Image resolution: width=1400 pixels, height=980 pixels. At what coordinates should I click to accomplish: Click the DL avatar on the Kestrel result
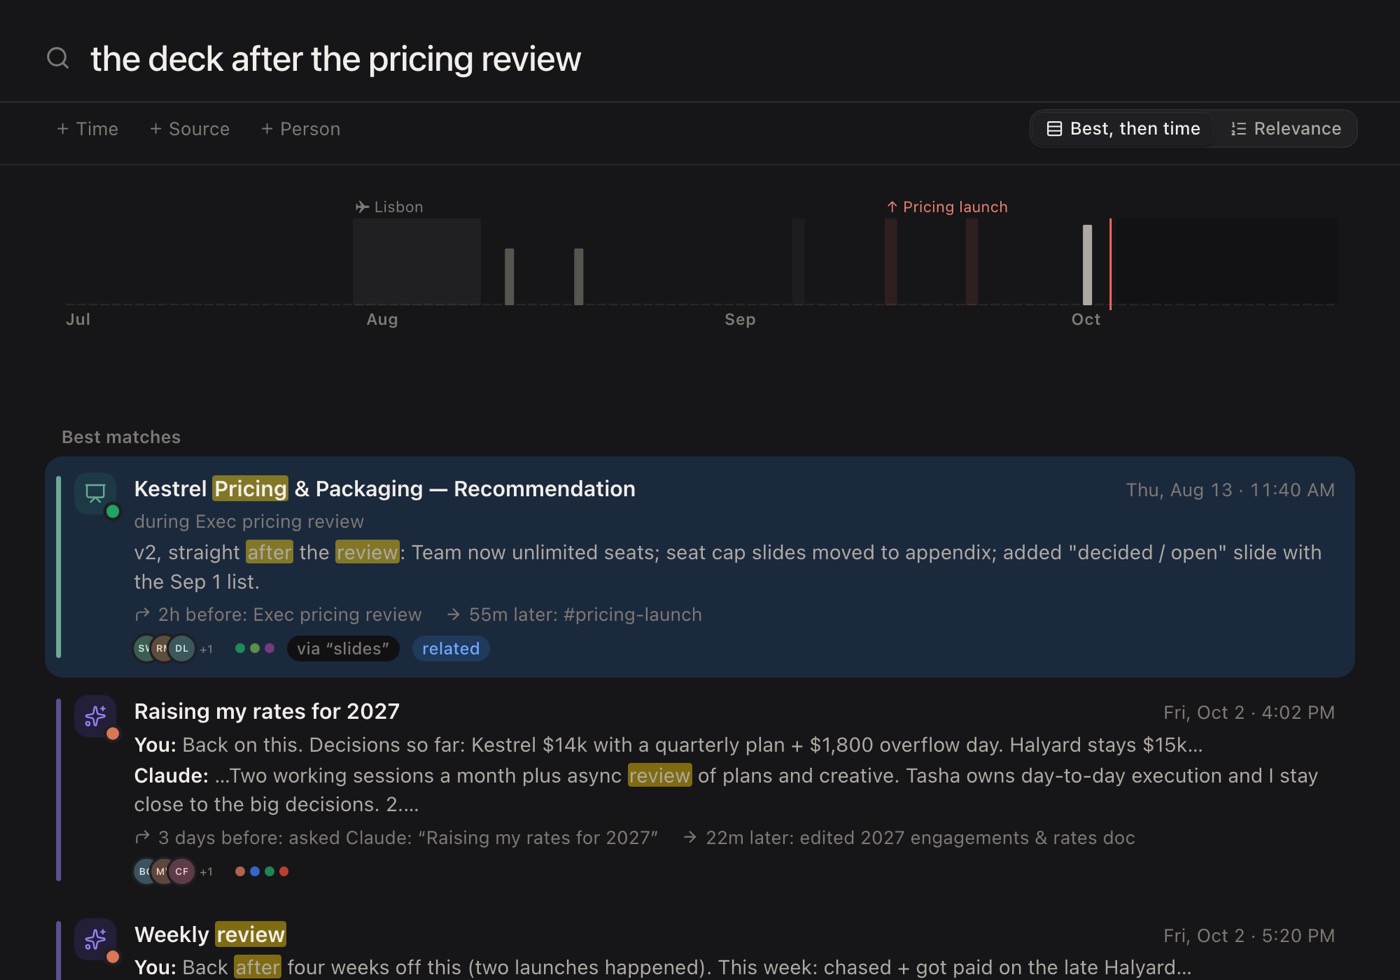[x=181, y=649]
